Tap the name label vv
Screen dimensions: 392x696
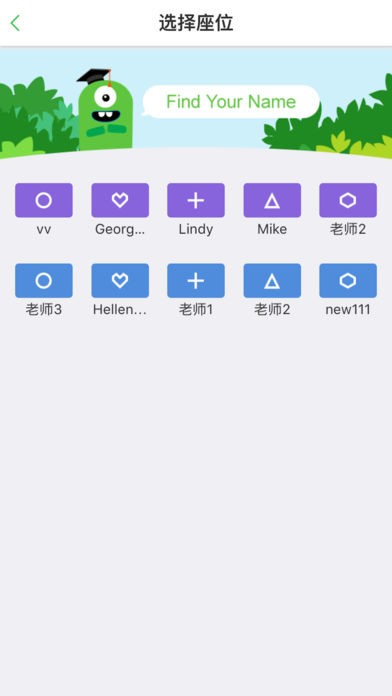44,230
